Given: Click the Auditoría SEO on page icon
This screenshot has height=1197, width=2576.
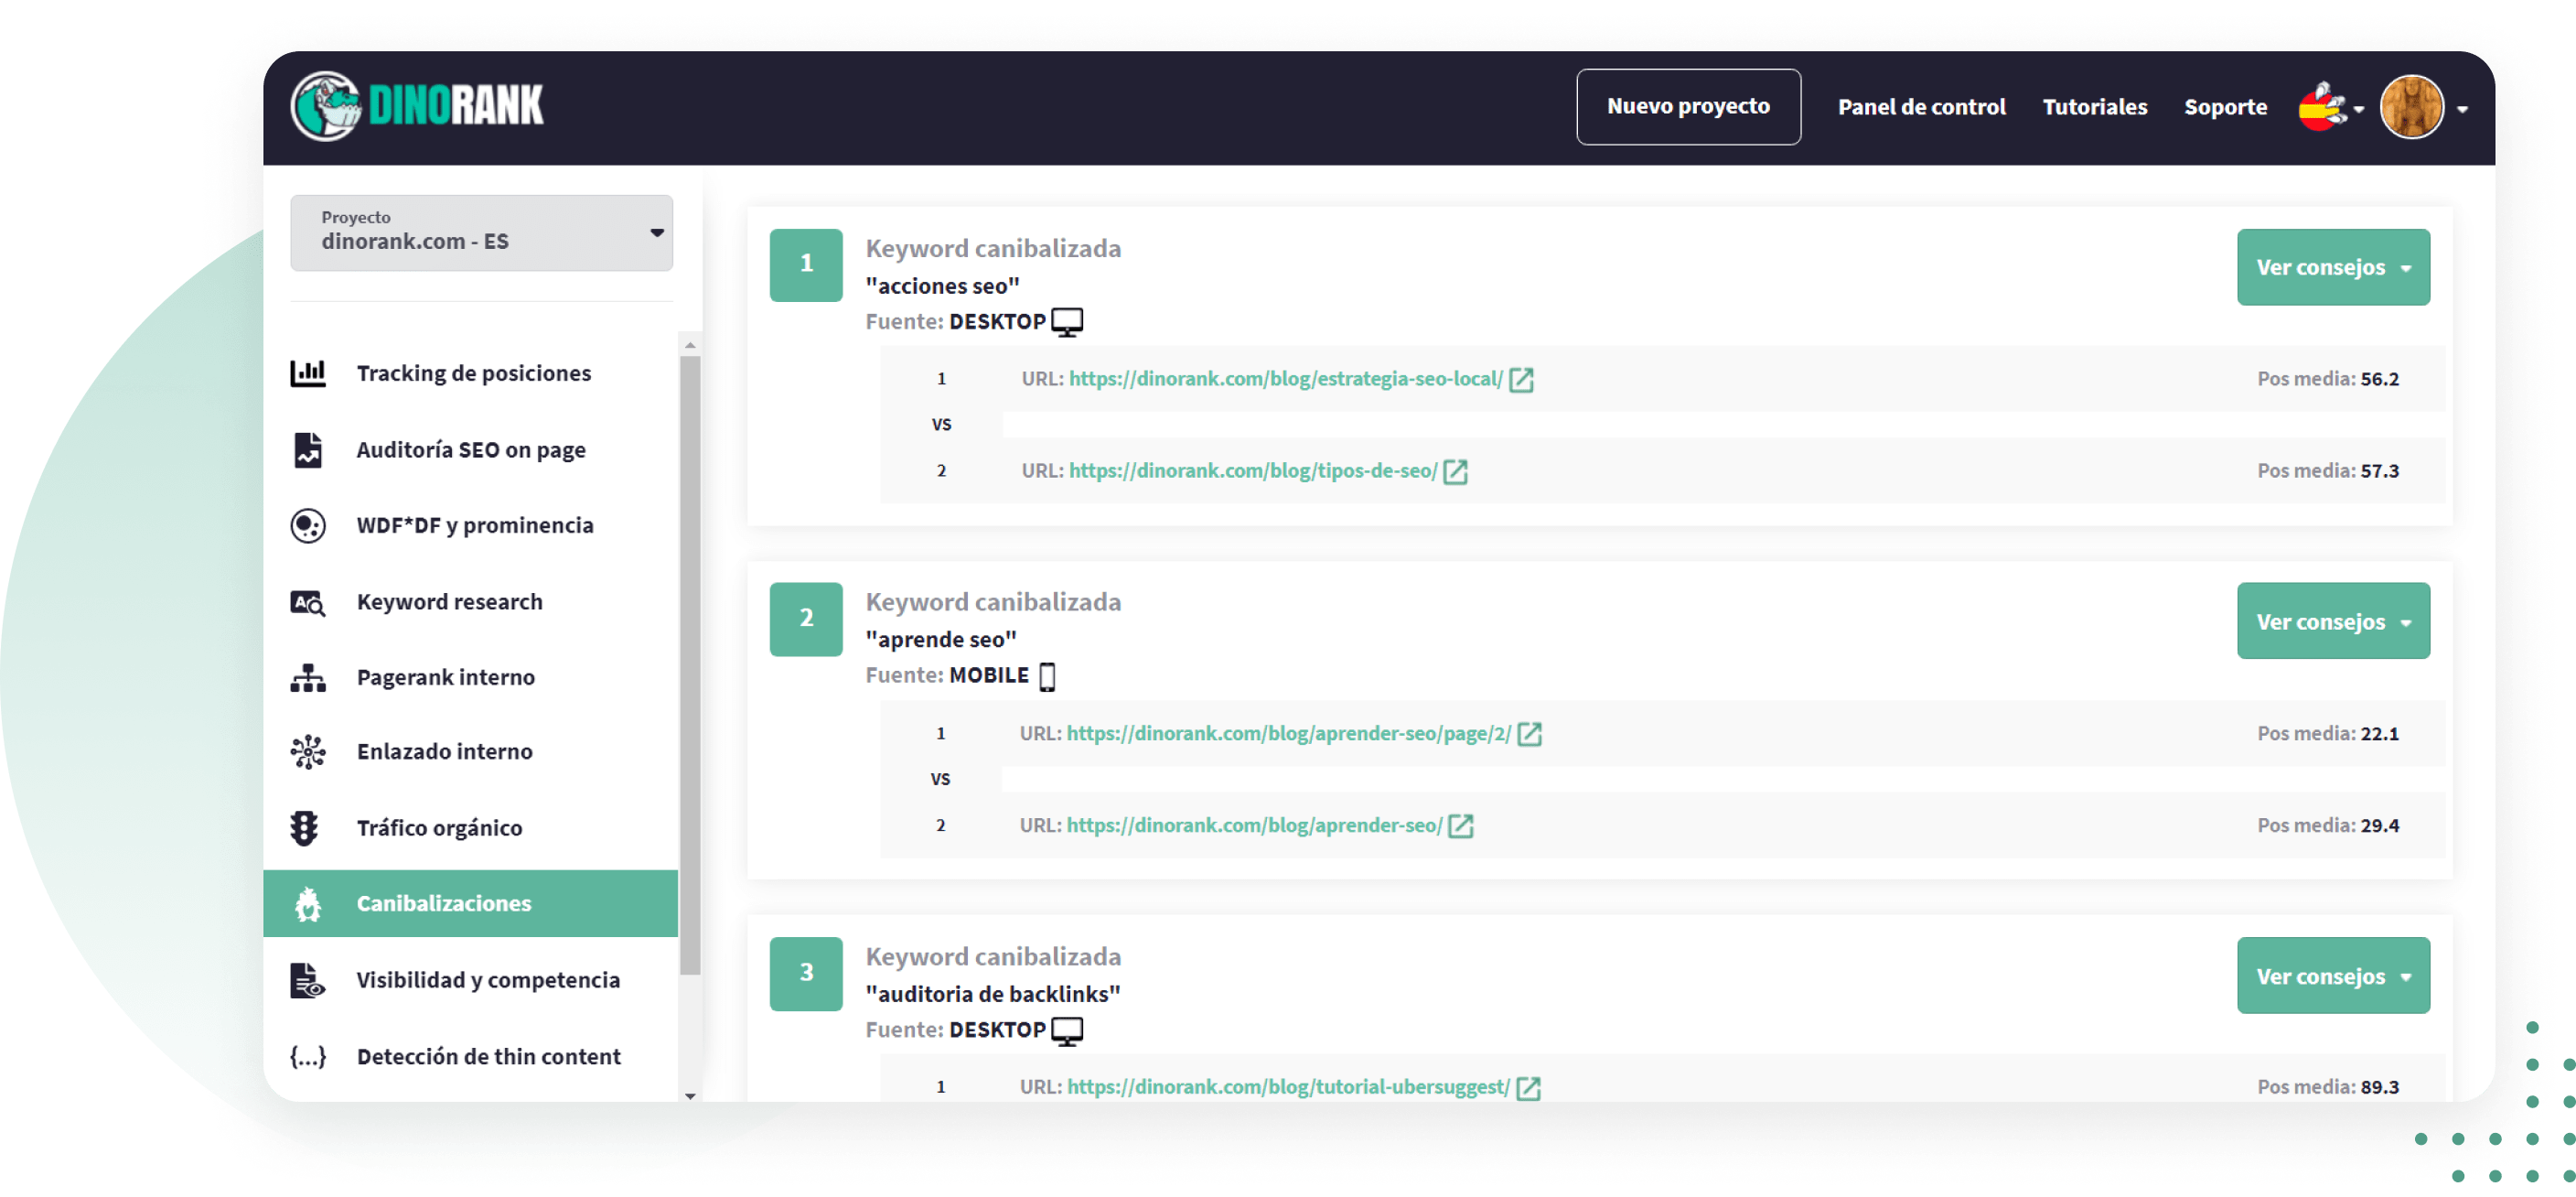Looking at the screenshot, I should pos(308,450).
